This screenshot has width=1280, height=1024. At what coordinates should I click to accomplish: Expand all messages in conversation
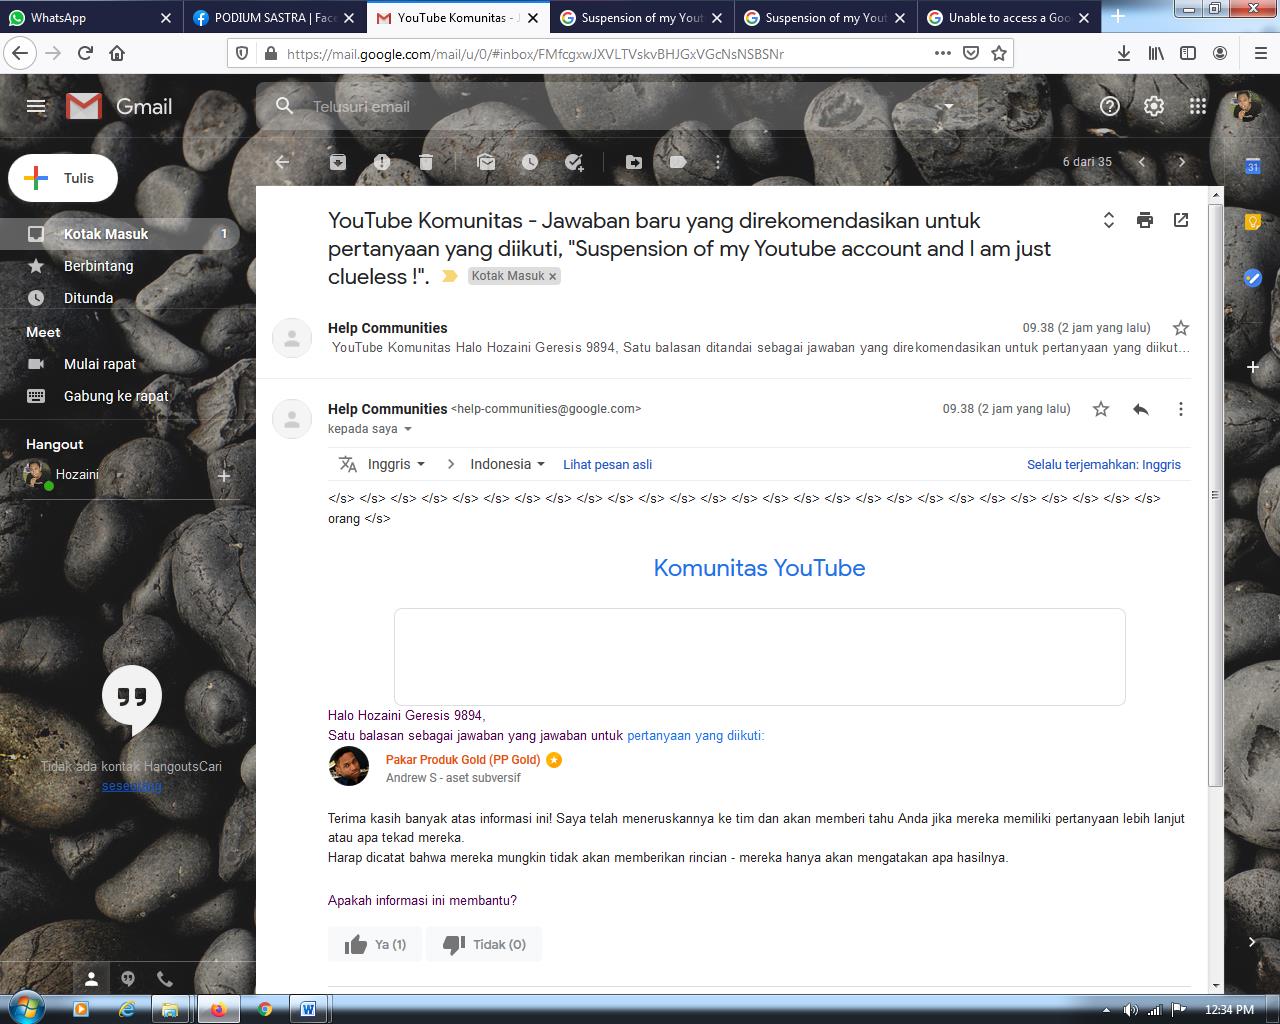[1108, 220]
